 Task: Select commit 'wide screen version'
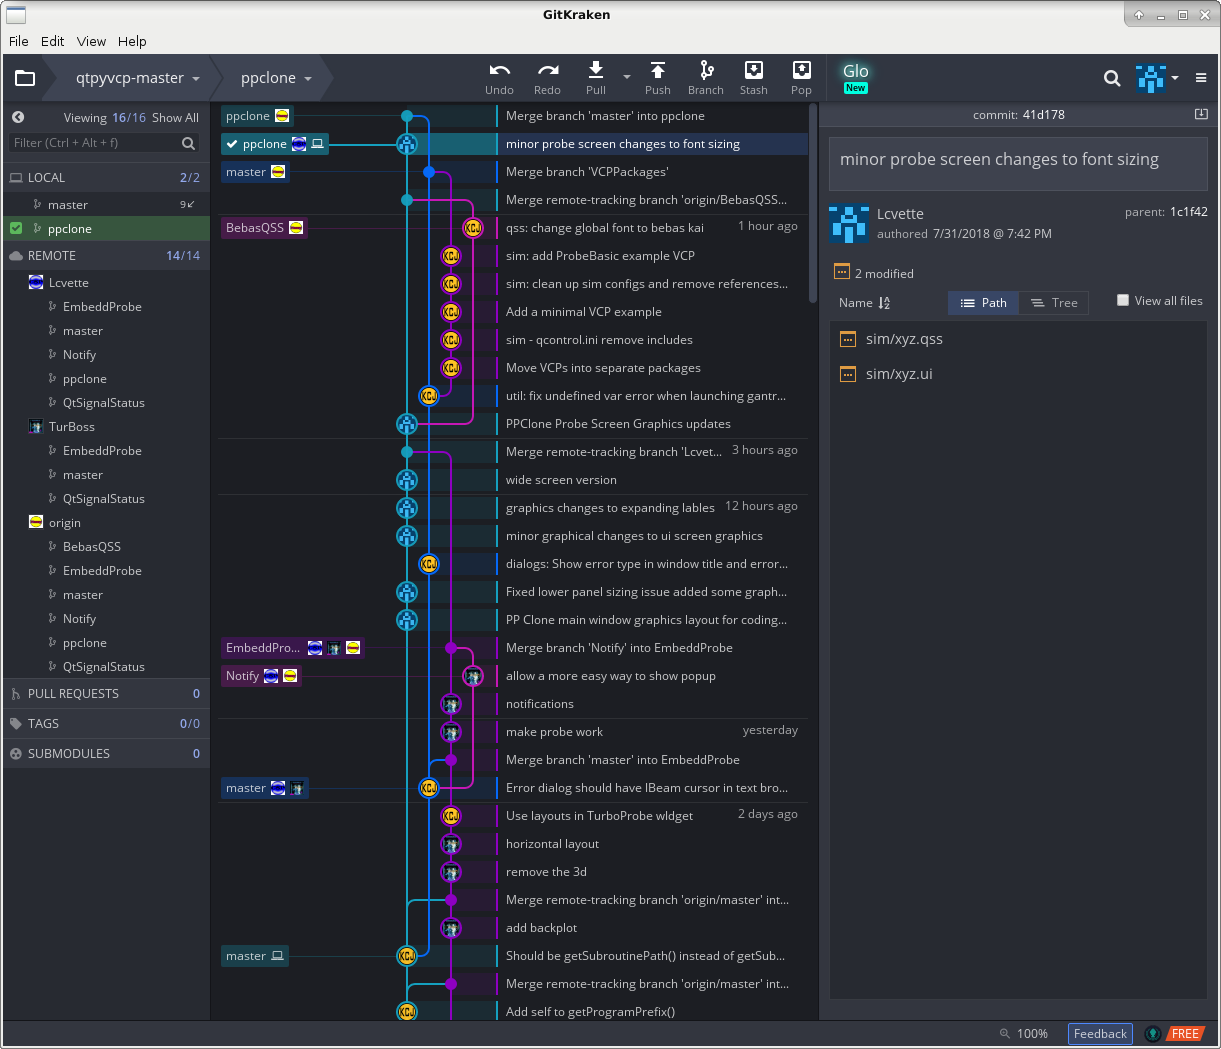click(x=561, y=480)
